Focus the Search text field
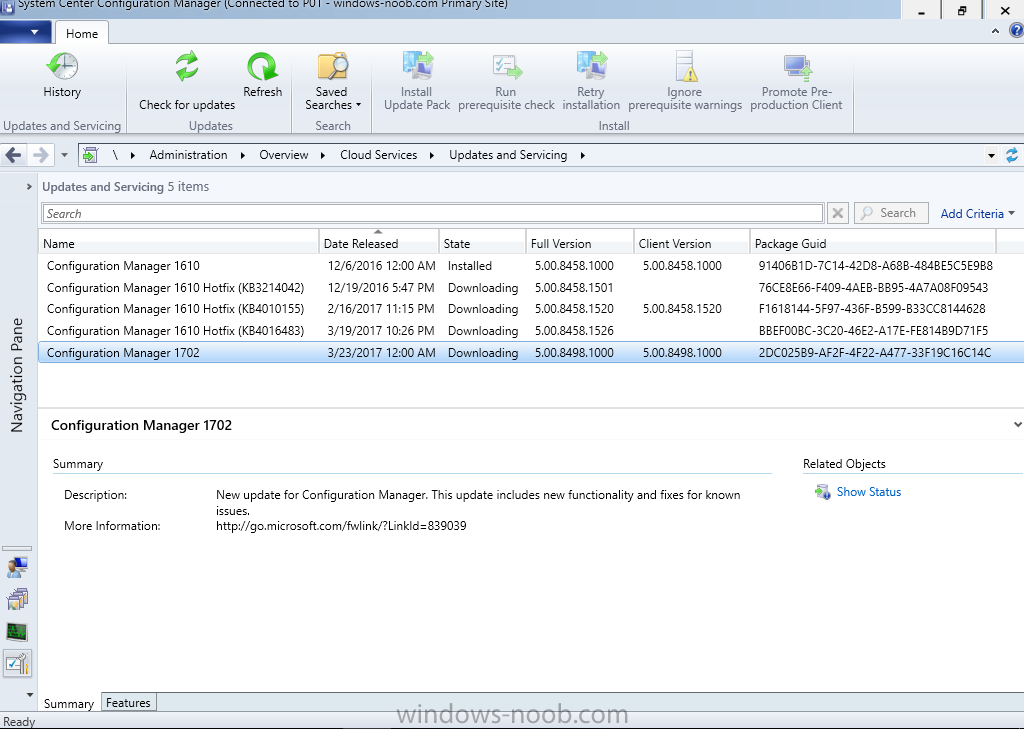Screen dimensions: 1024x729 [432, 214]
